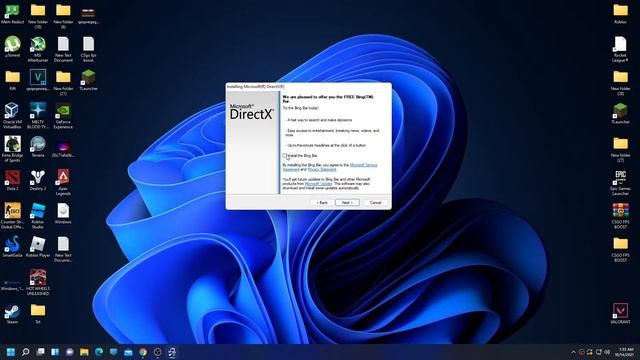
Task: Open the Privacy Statement link
Action: click(322, 169)
